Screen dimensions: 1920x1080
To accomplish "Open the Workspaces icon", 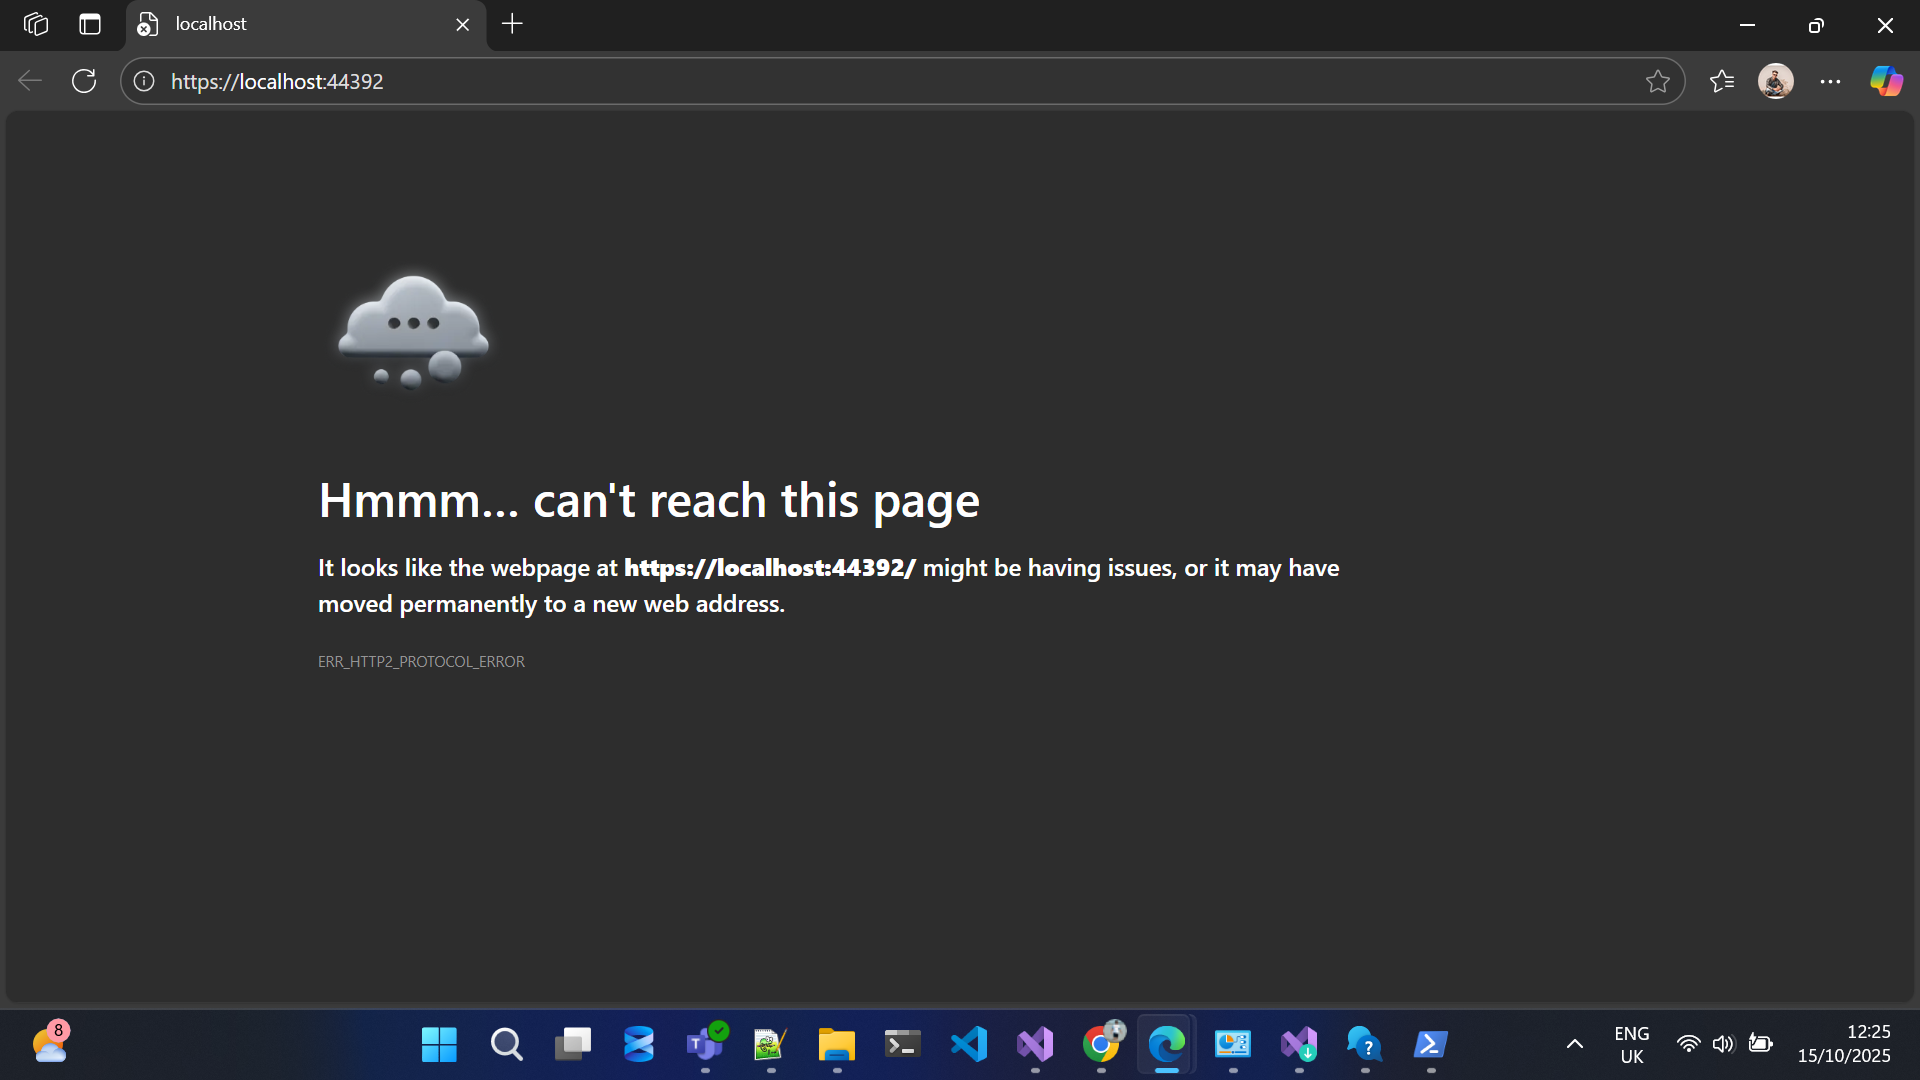I will [36, 24].
